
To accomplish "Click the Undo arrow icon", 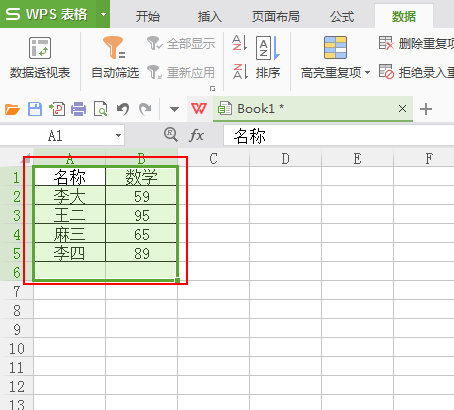I will [123, 109].
